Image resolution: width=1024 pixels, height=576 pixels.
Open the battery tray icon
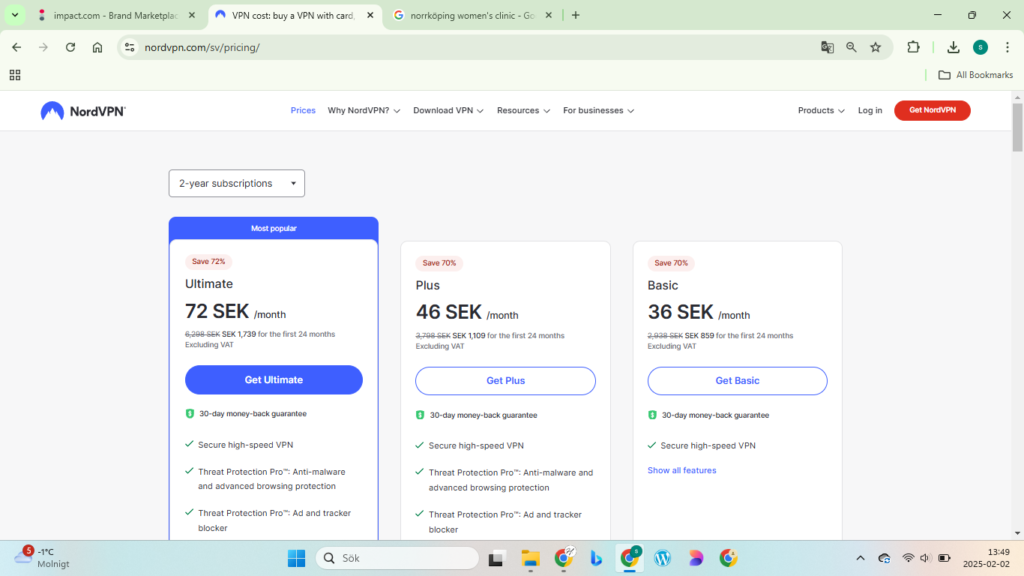944,558
